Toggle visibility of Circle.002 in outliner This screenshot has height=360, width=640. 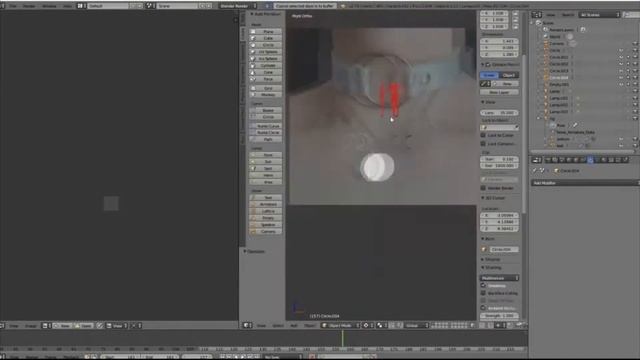point(621,64)
